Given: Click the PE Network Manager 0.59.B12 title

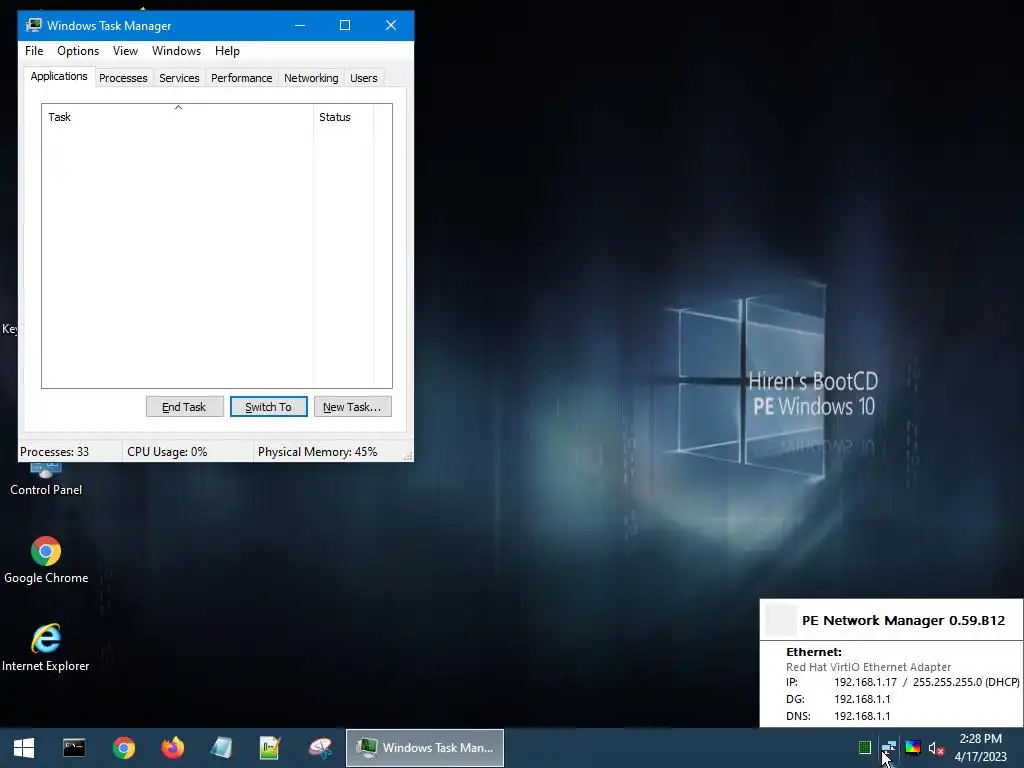Looking at the screenshot, I should coord(903,620).
